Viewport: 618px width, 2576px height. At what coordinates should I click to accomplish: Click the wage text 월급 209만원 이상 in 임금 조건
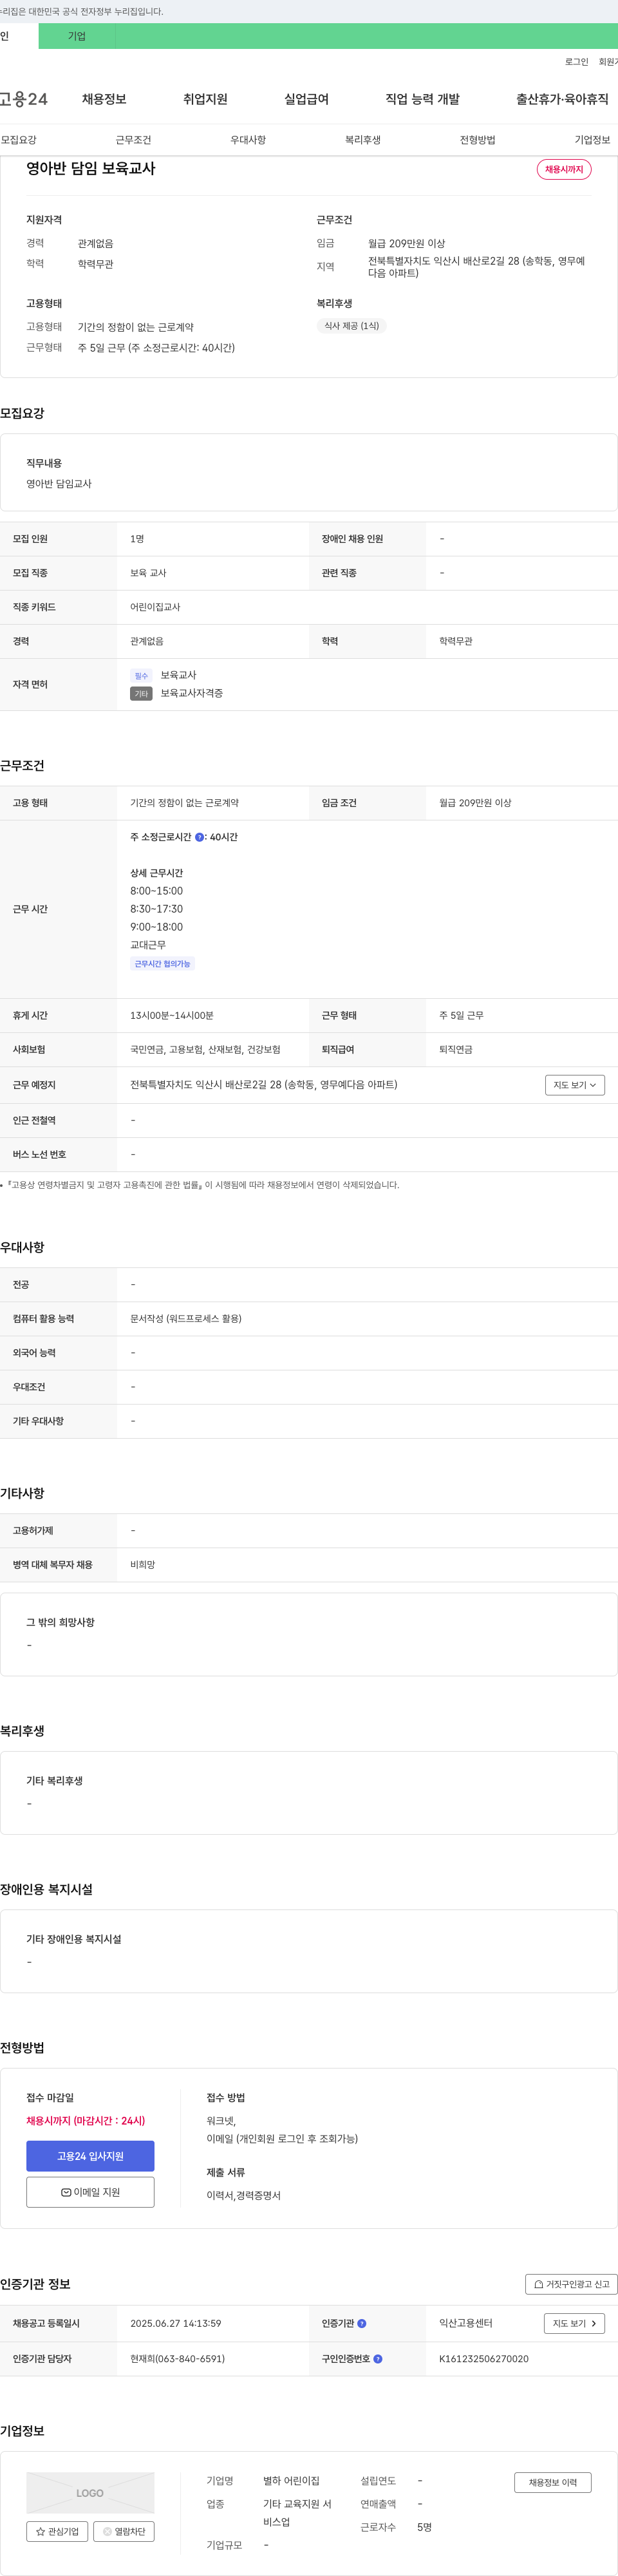tap(475, 803)
